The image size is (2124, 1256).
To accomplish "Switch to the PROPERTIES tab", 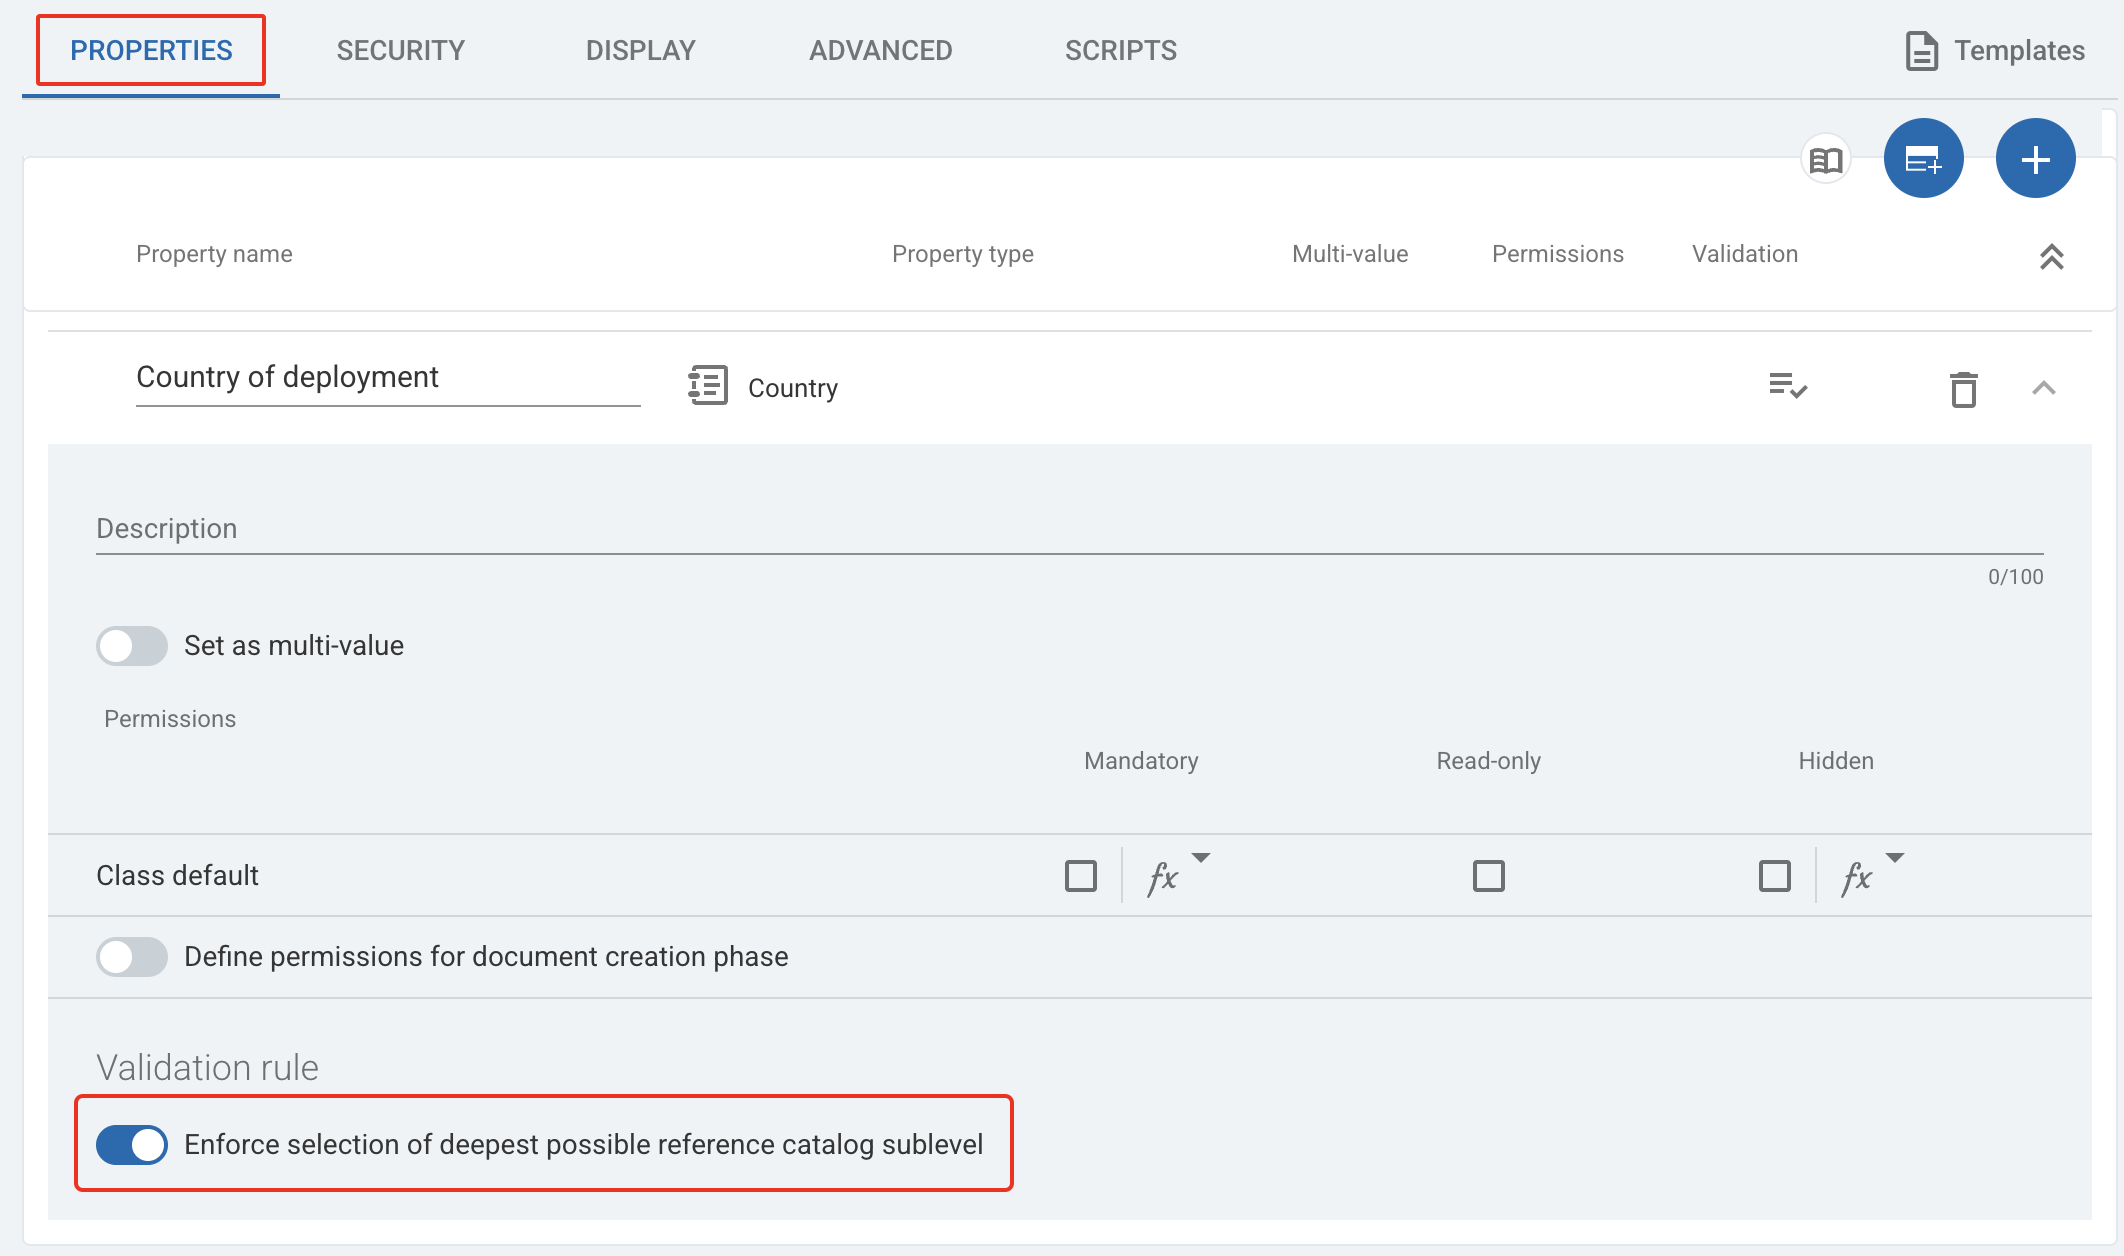I will (151, 50).
